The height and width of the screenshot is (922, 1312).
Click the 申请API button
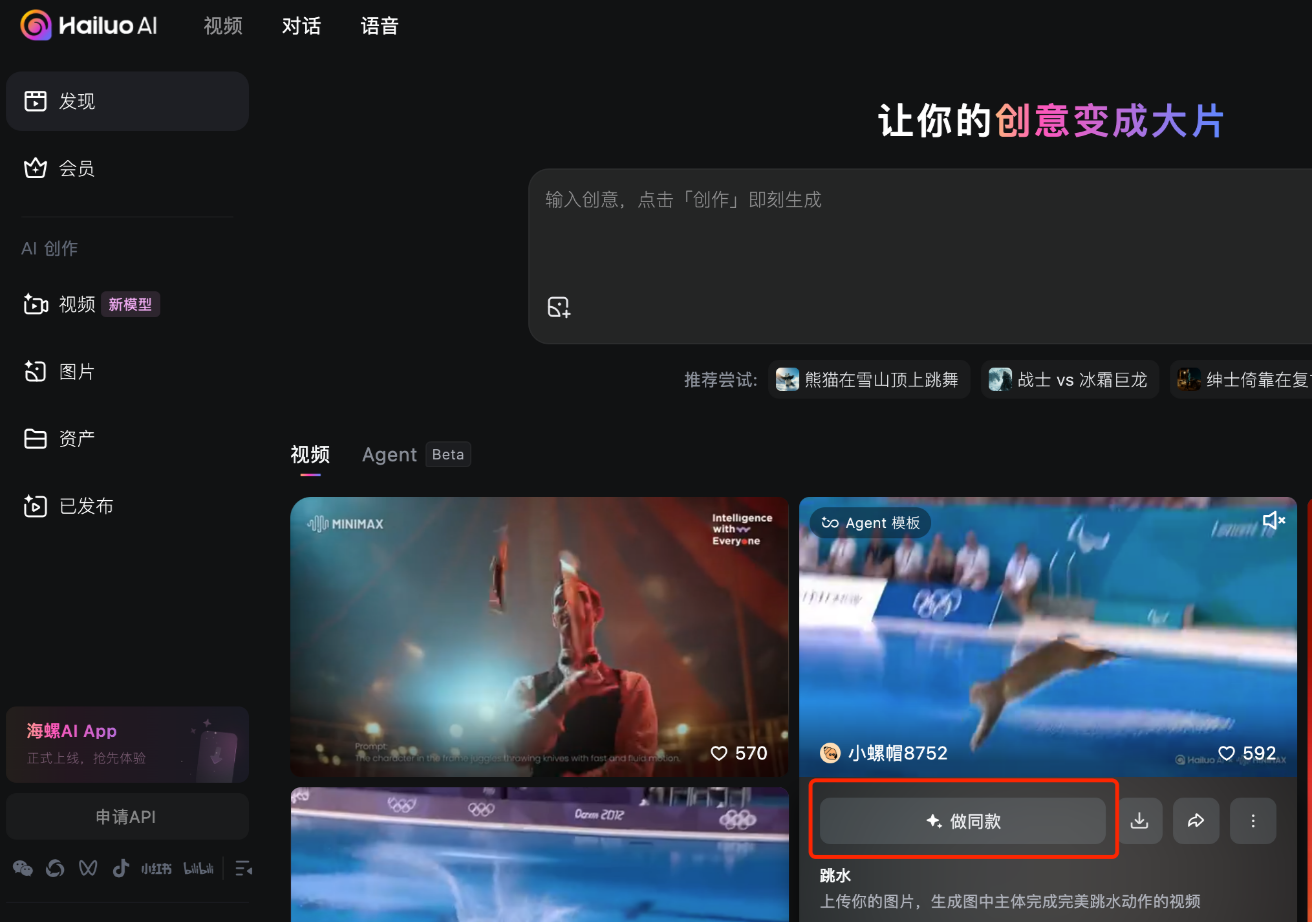(127, 817)
